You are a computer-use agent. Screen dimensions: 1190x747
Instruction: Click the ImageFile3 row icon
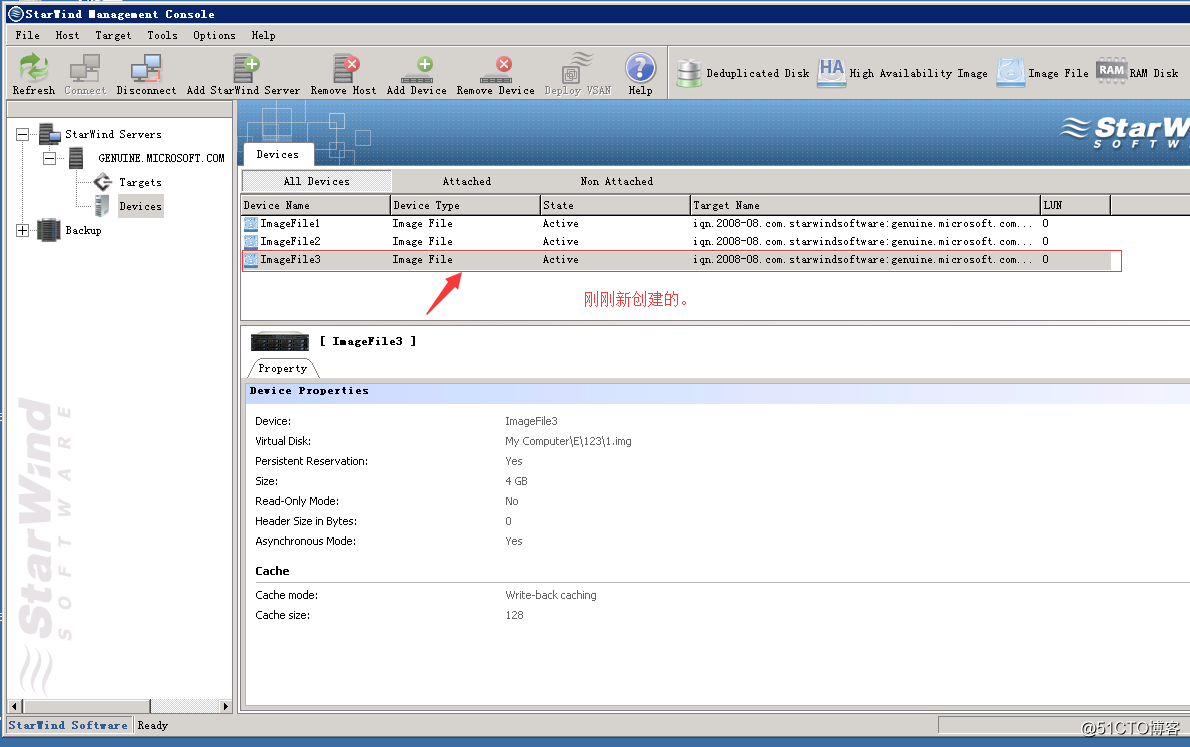(x=250, y=260)
